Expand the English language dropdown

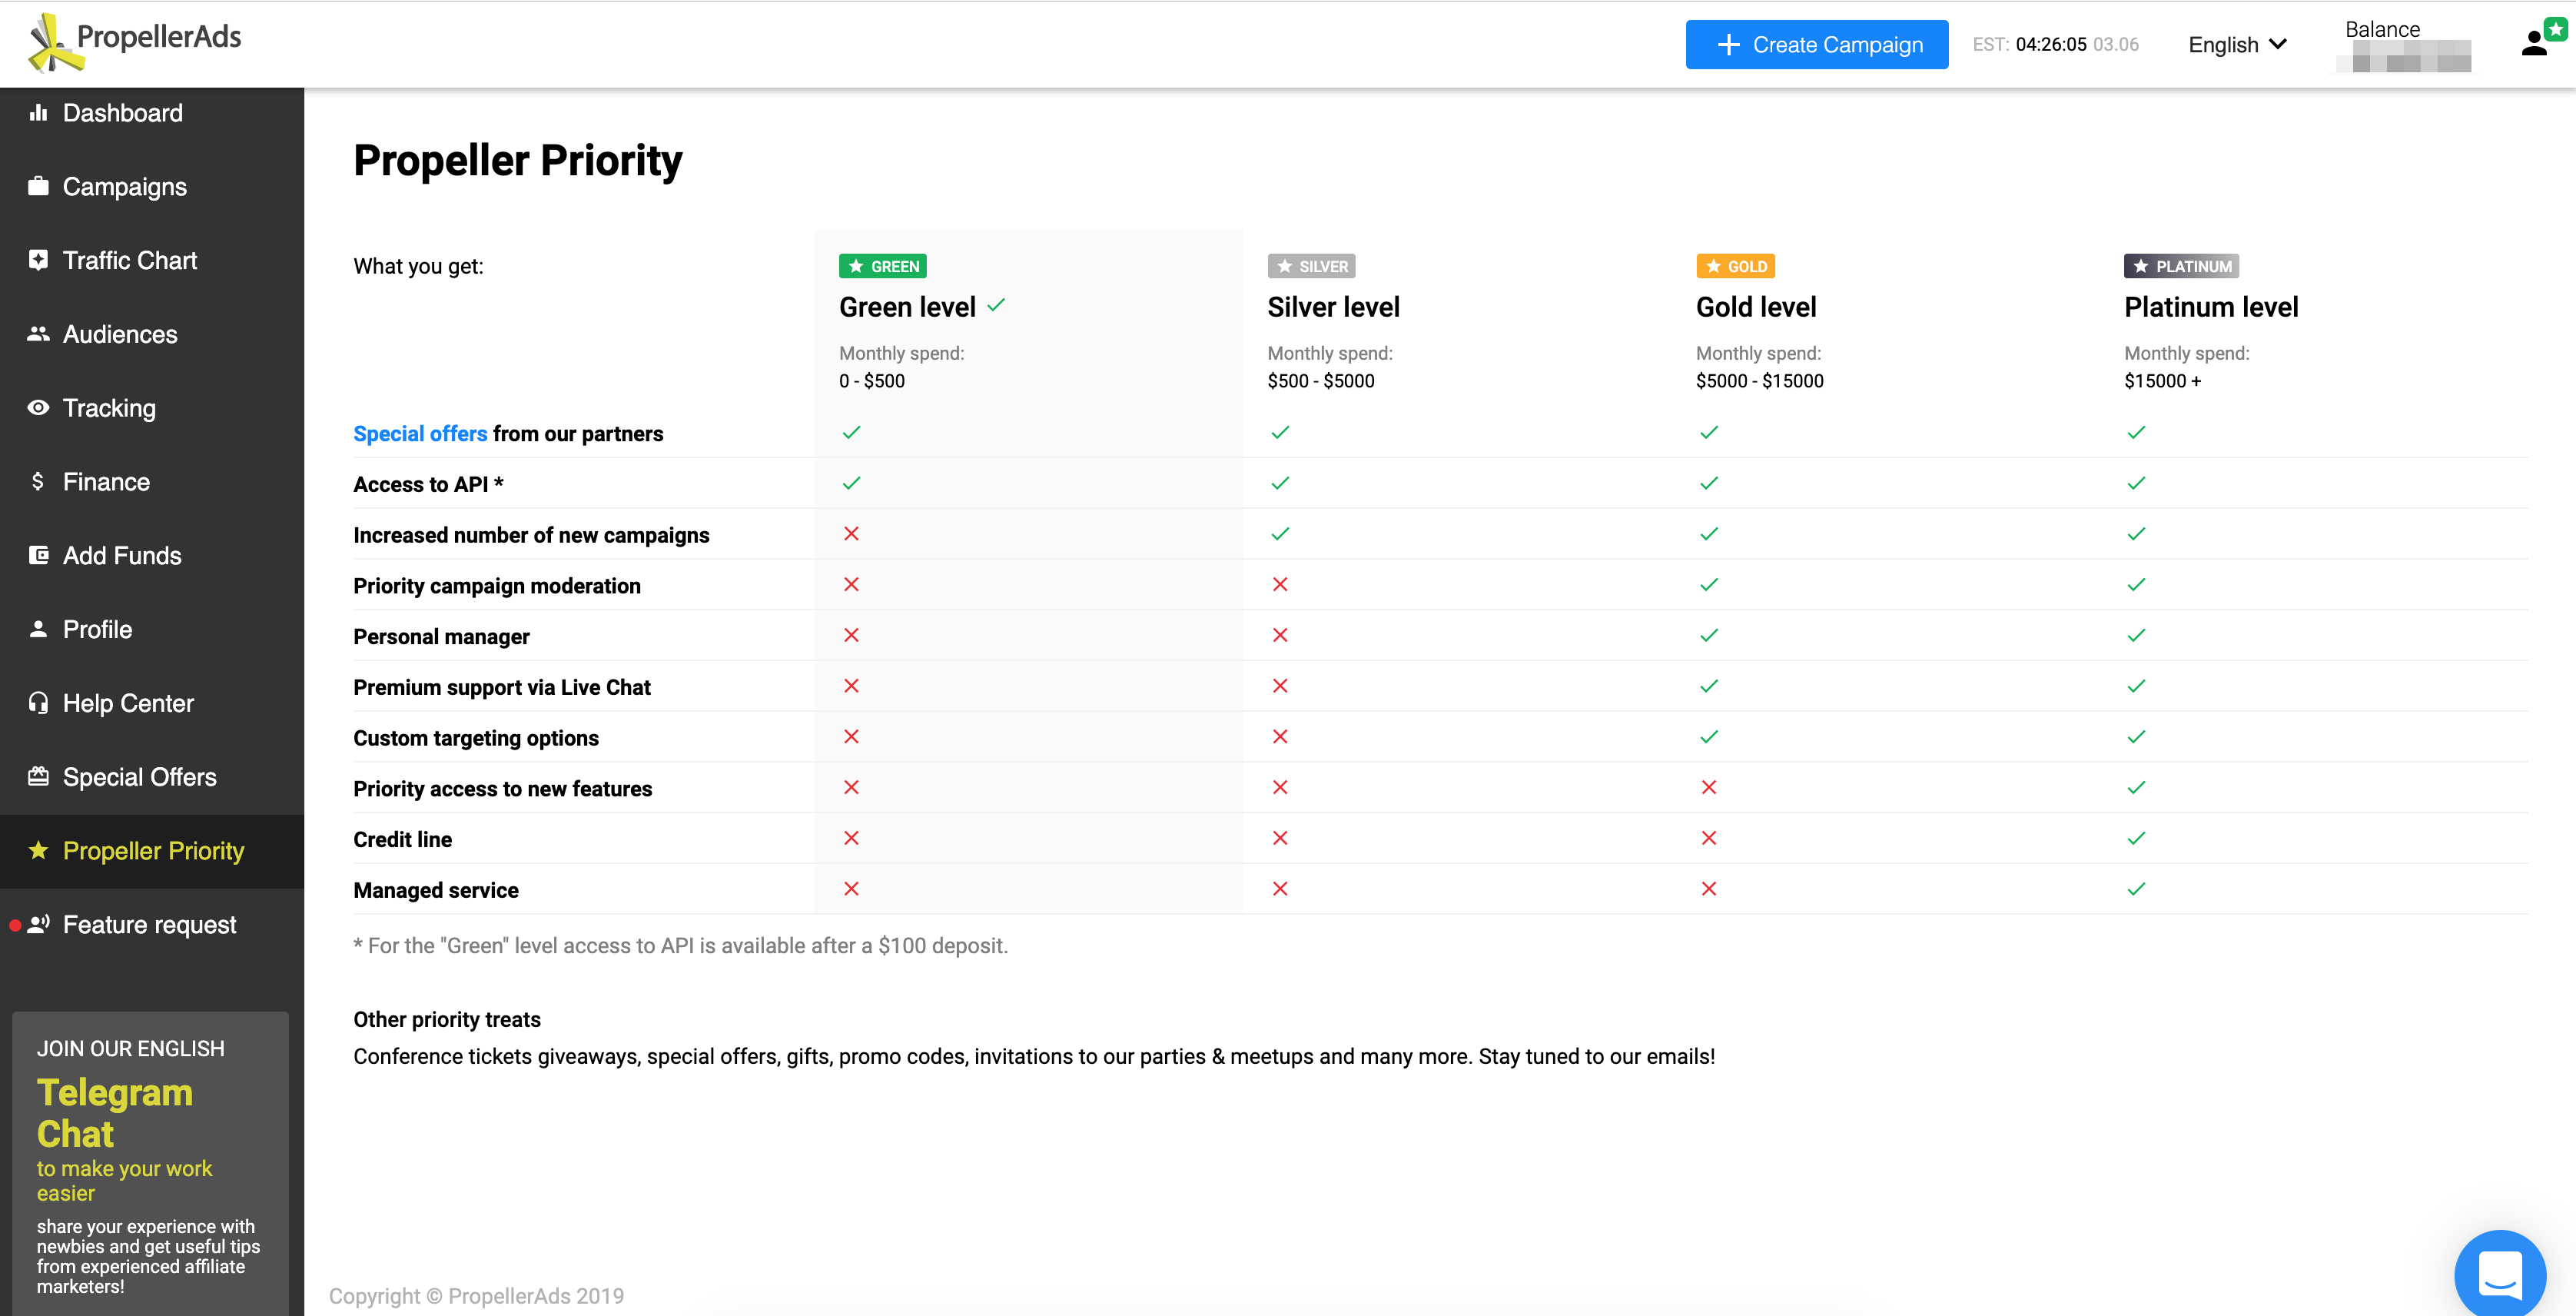(2237, 45)
